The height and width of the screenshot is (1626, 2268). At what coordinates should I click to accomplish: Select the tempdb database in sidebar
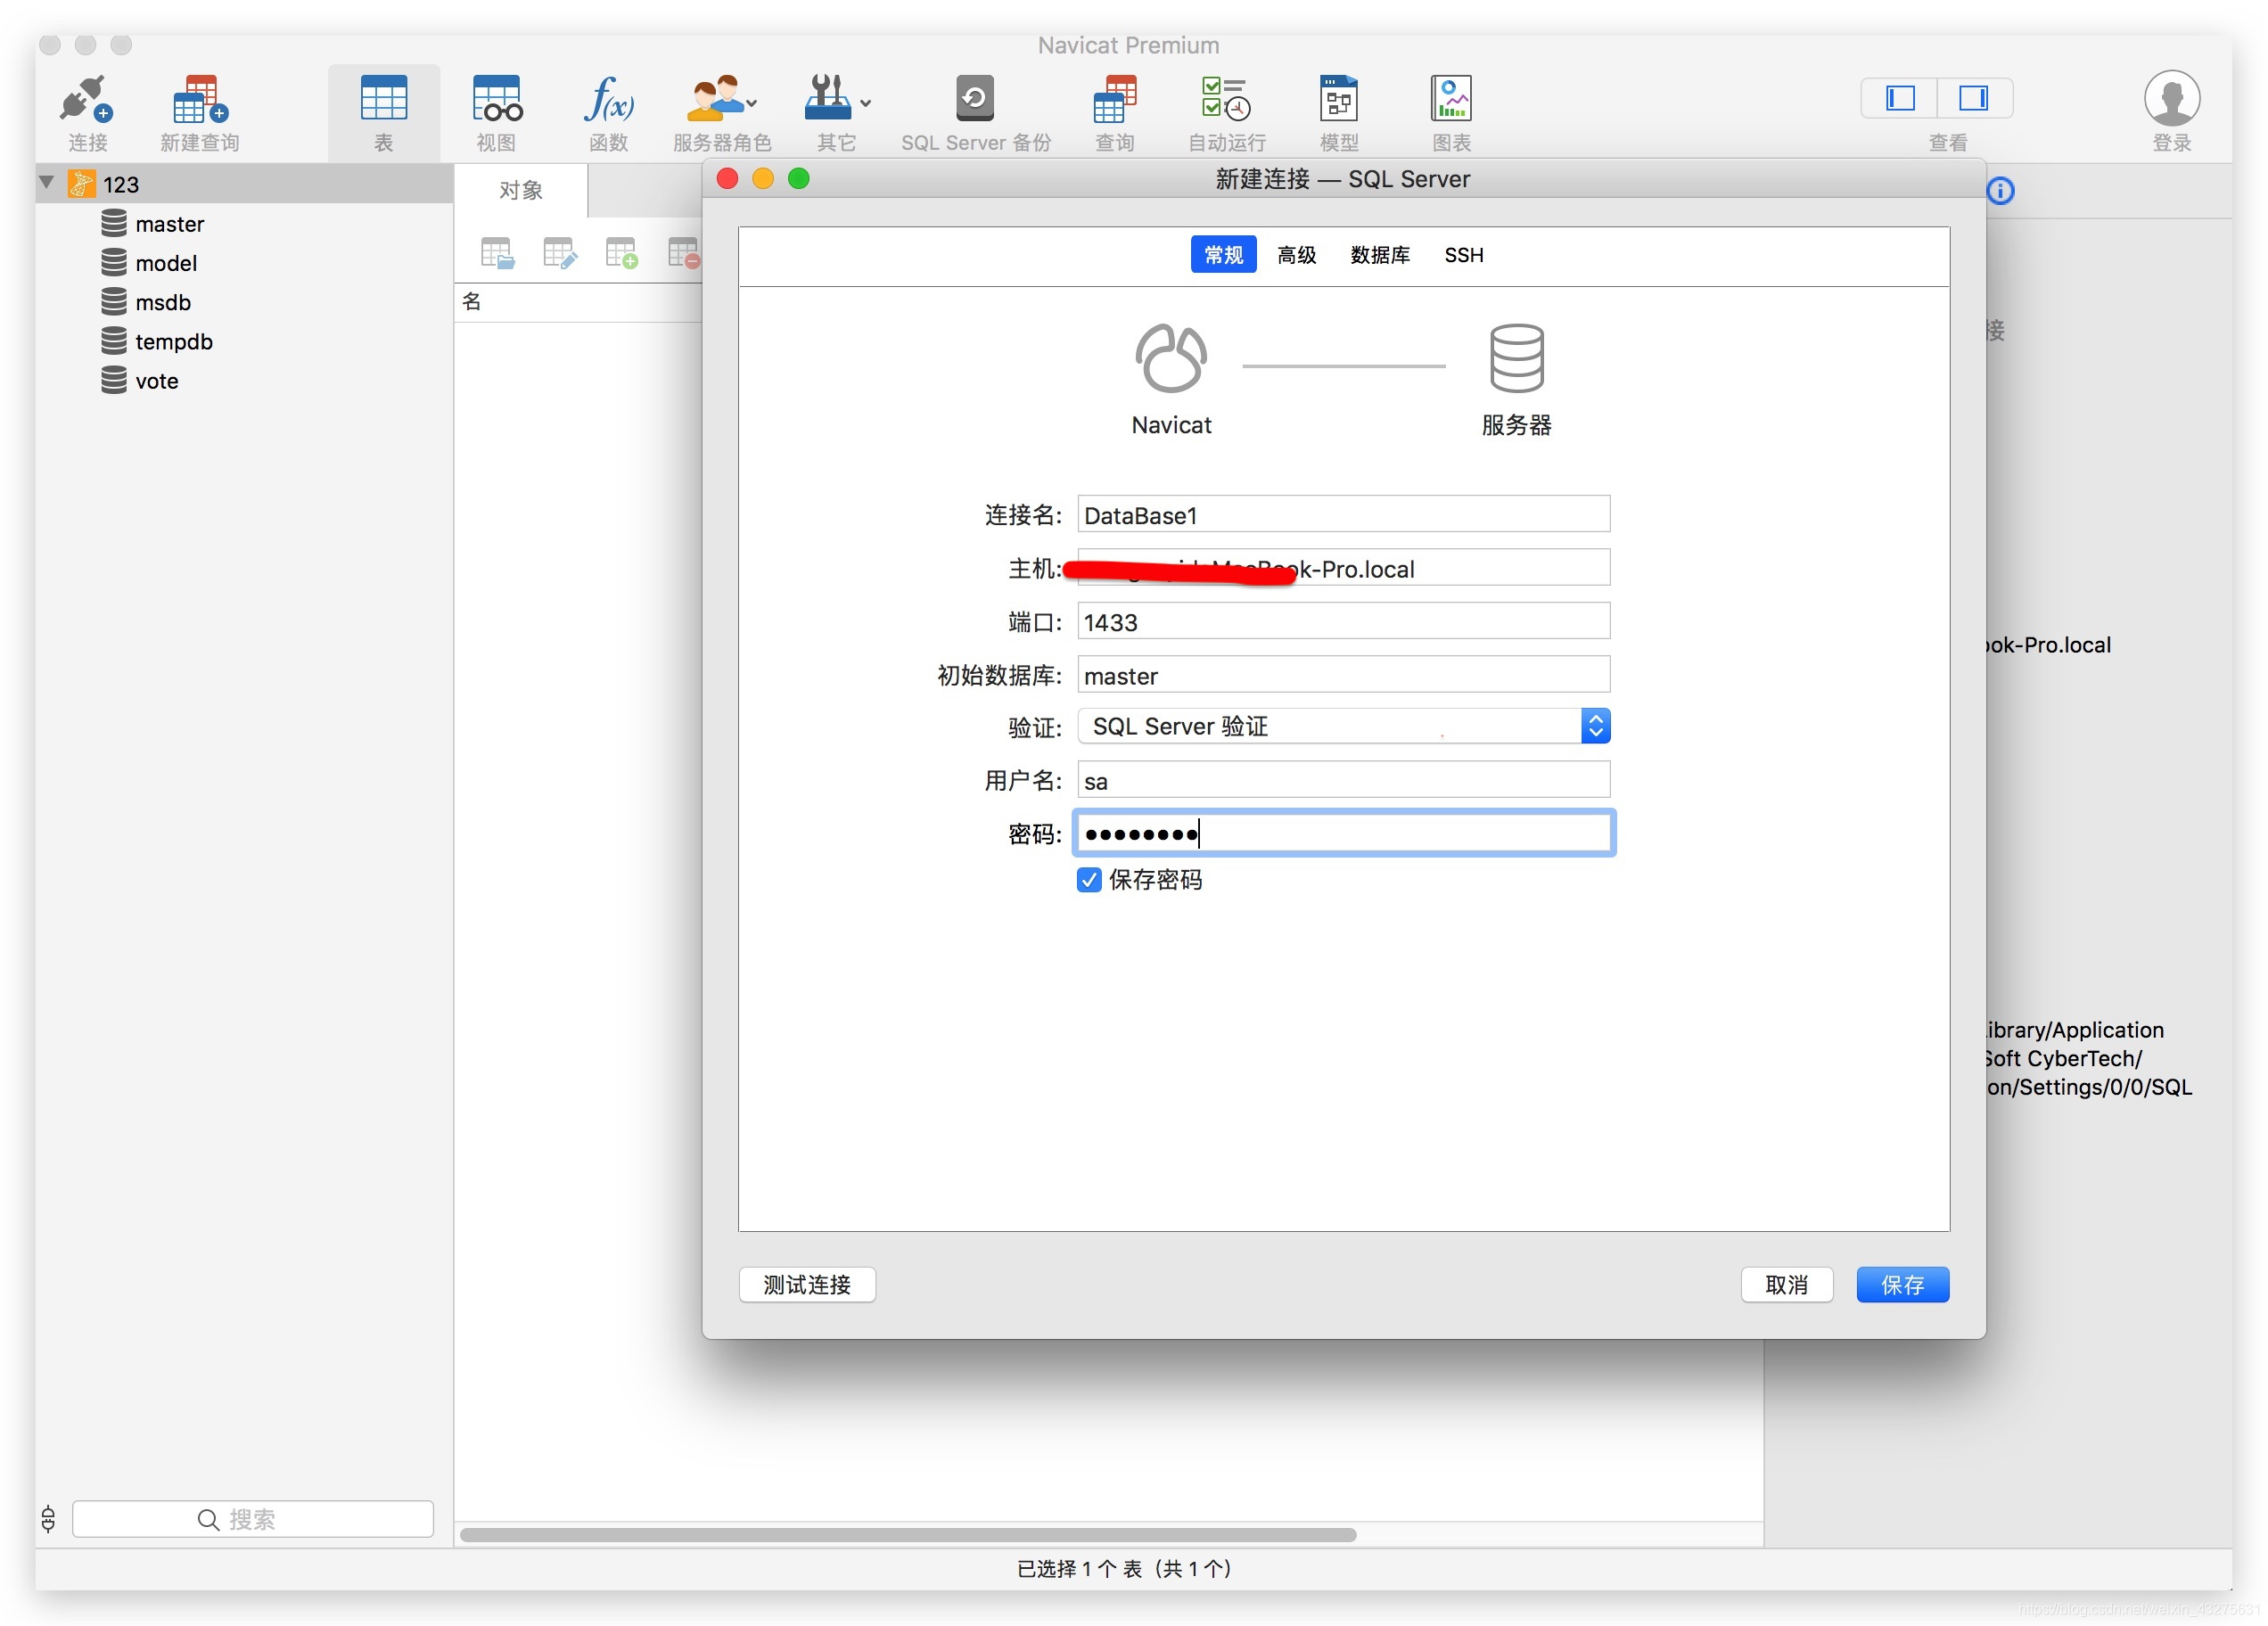173,341
